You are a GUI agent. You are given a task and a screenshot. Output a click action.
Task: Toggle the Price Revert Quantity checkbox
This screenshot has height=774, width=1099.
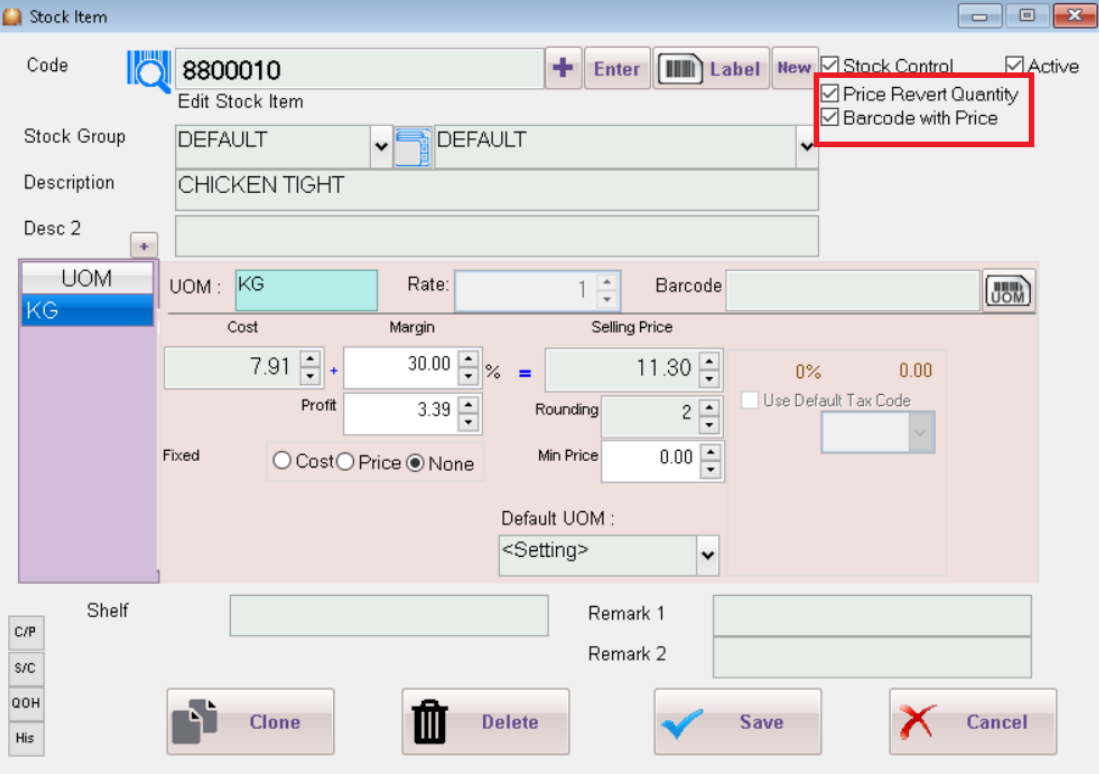[x=830, y=94]
